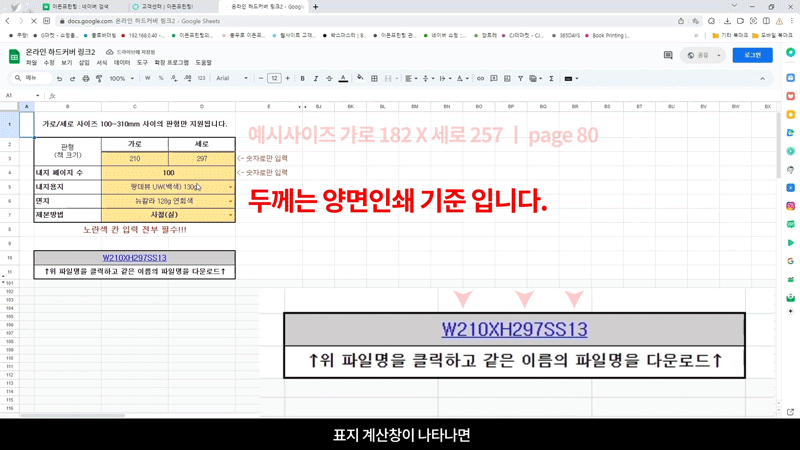Open the horizontal align dropdown
This screenshot has height=450, width=800.
411,79
